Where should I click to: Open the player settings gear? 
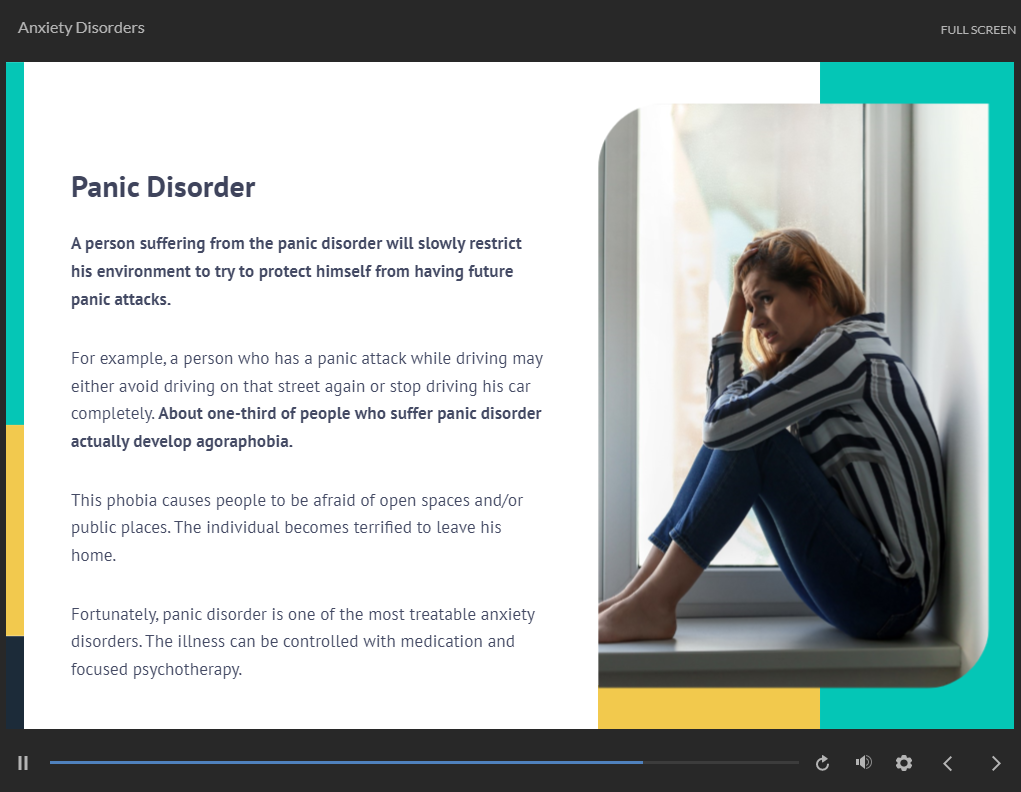[x=904, y=763]
